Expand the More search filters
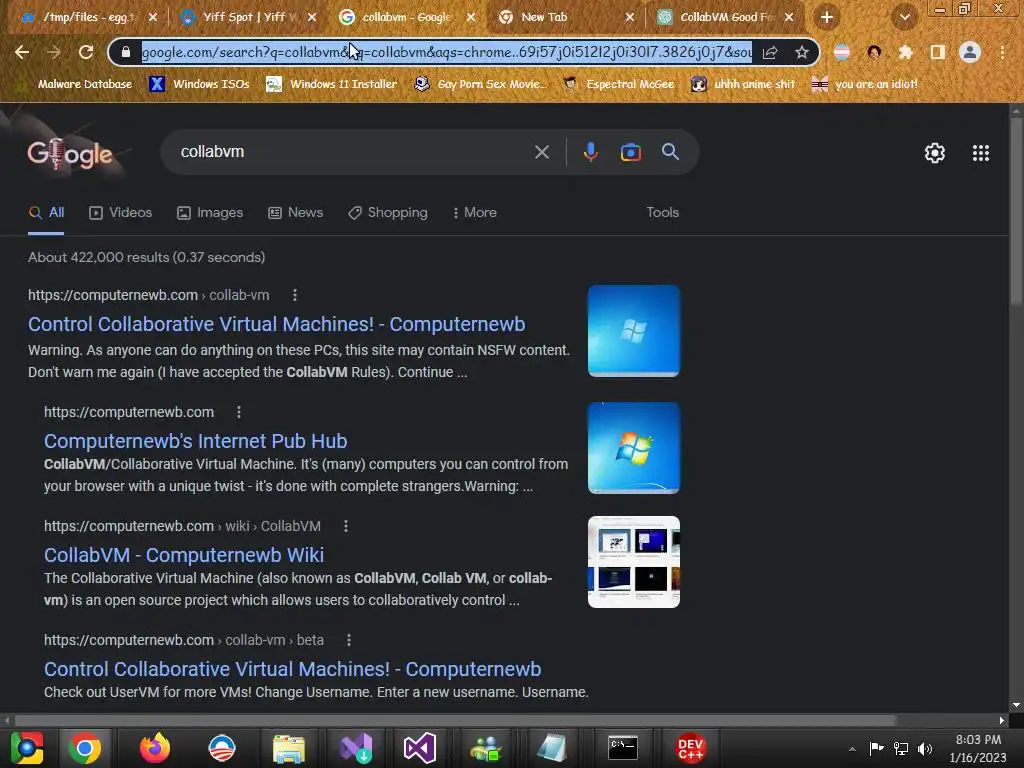 [x=475, y=213]
